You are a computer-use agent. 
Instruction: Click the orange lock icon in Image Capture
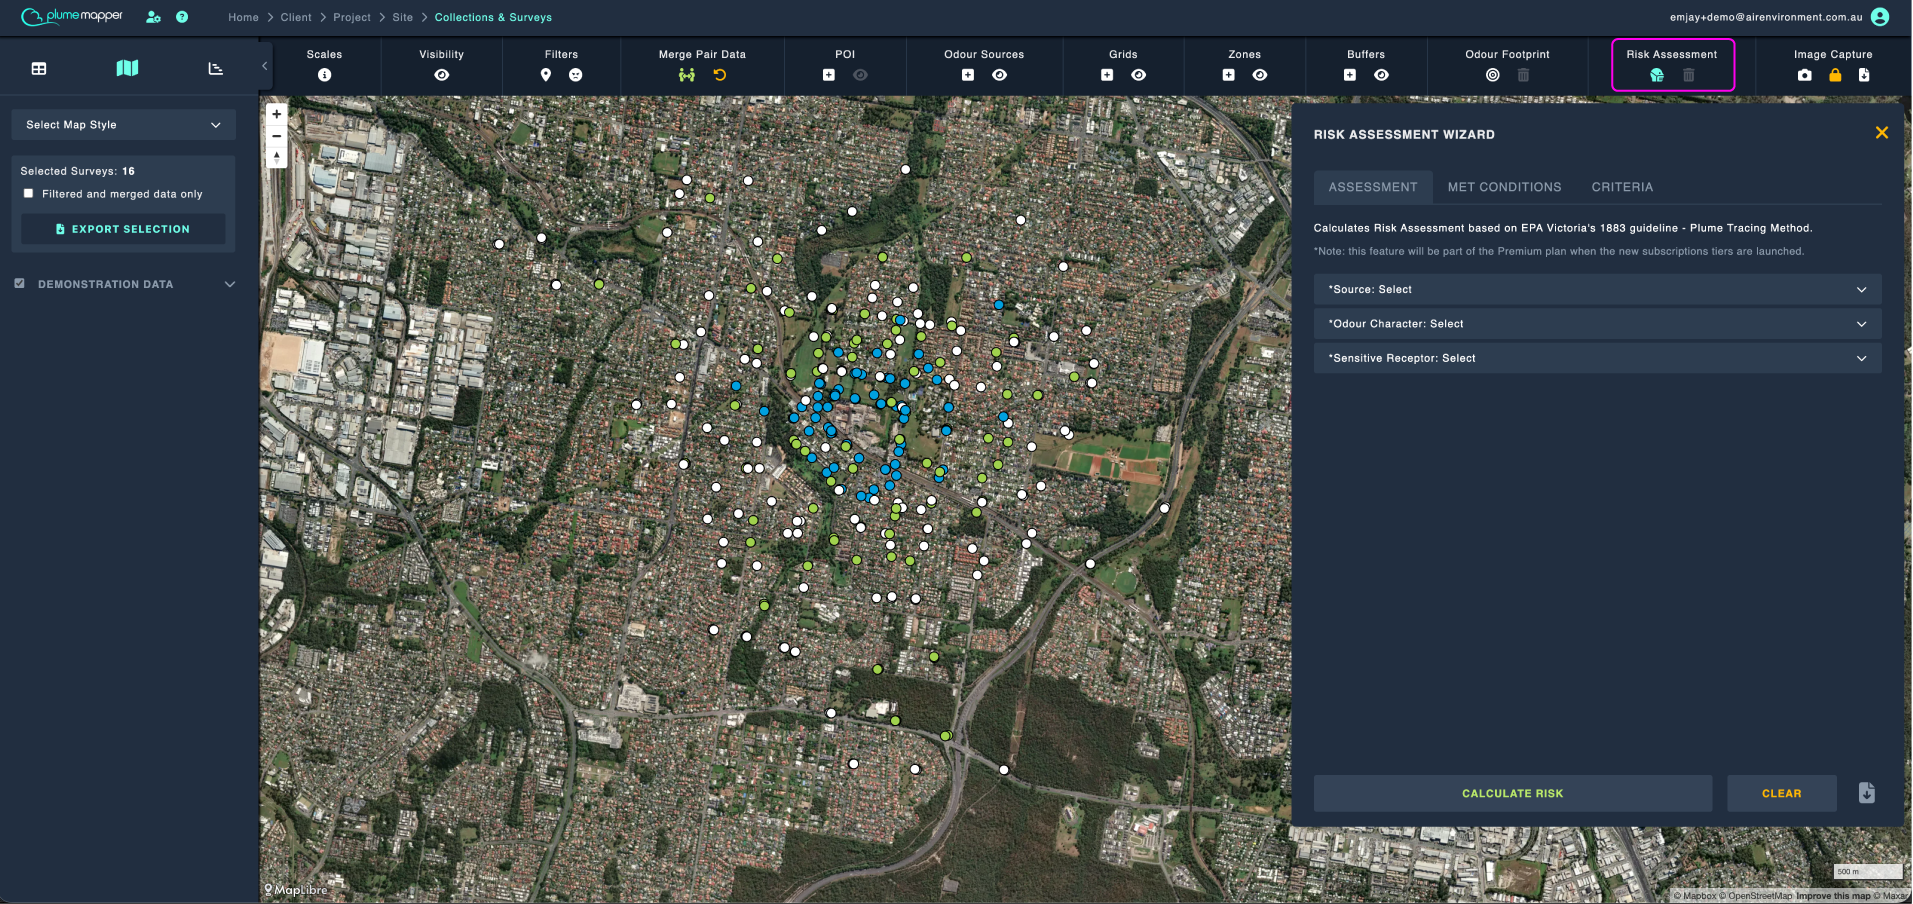1835,75
